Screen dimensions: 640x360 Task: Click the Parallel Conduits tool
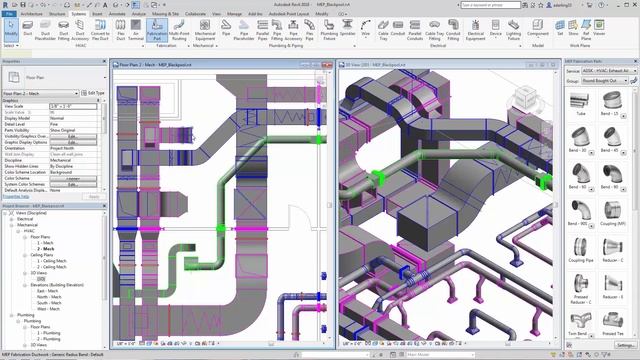tap(415, 30)
